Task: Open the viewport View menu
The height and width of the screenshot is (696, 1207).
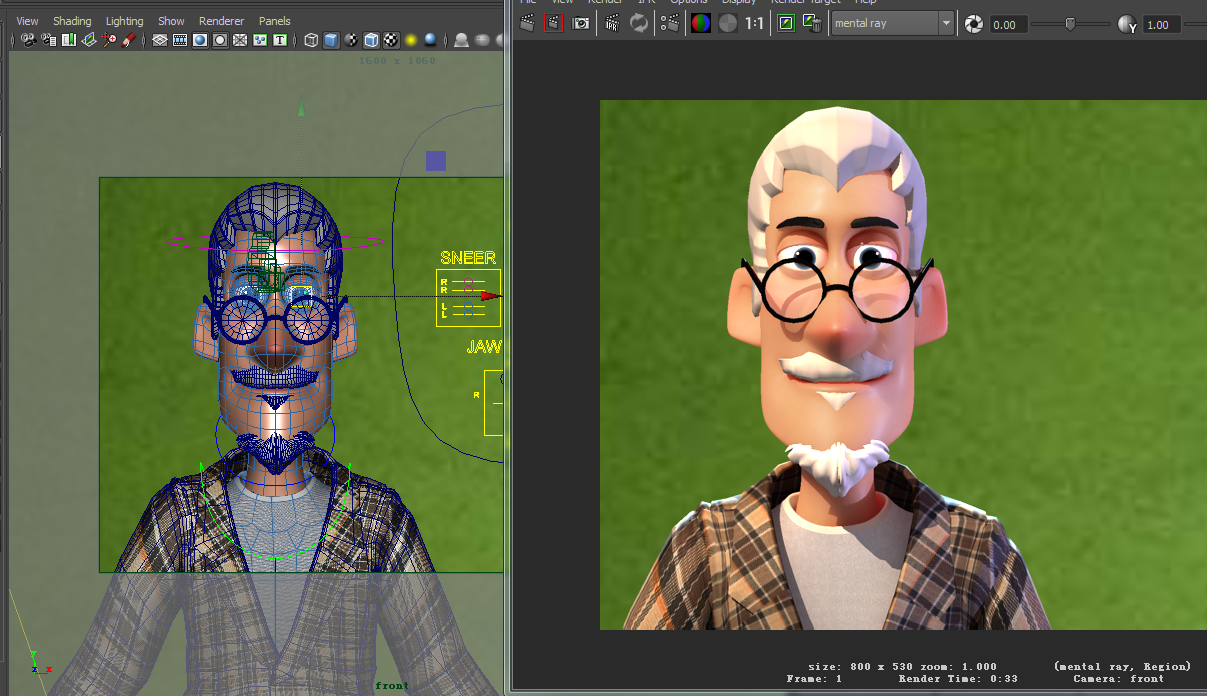Action: 27,21
